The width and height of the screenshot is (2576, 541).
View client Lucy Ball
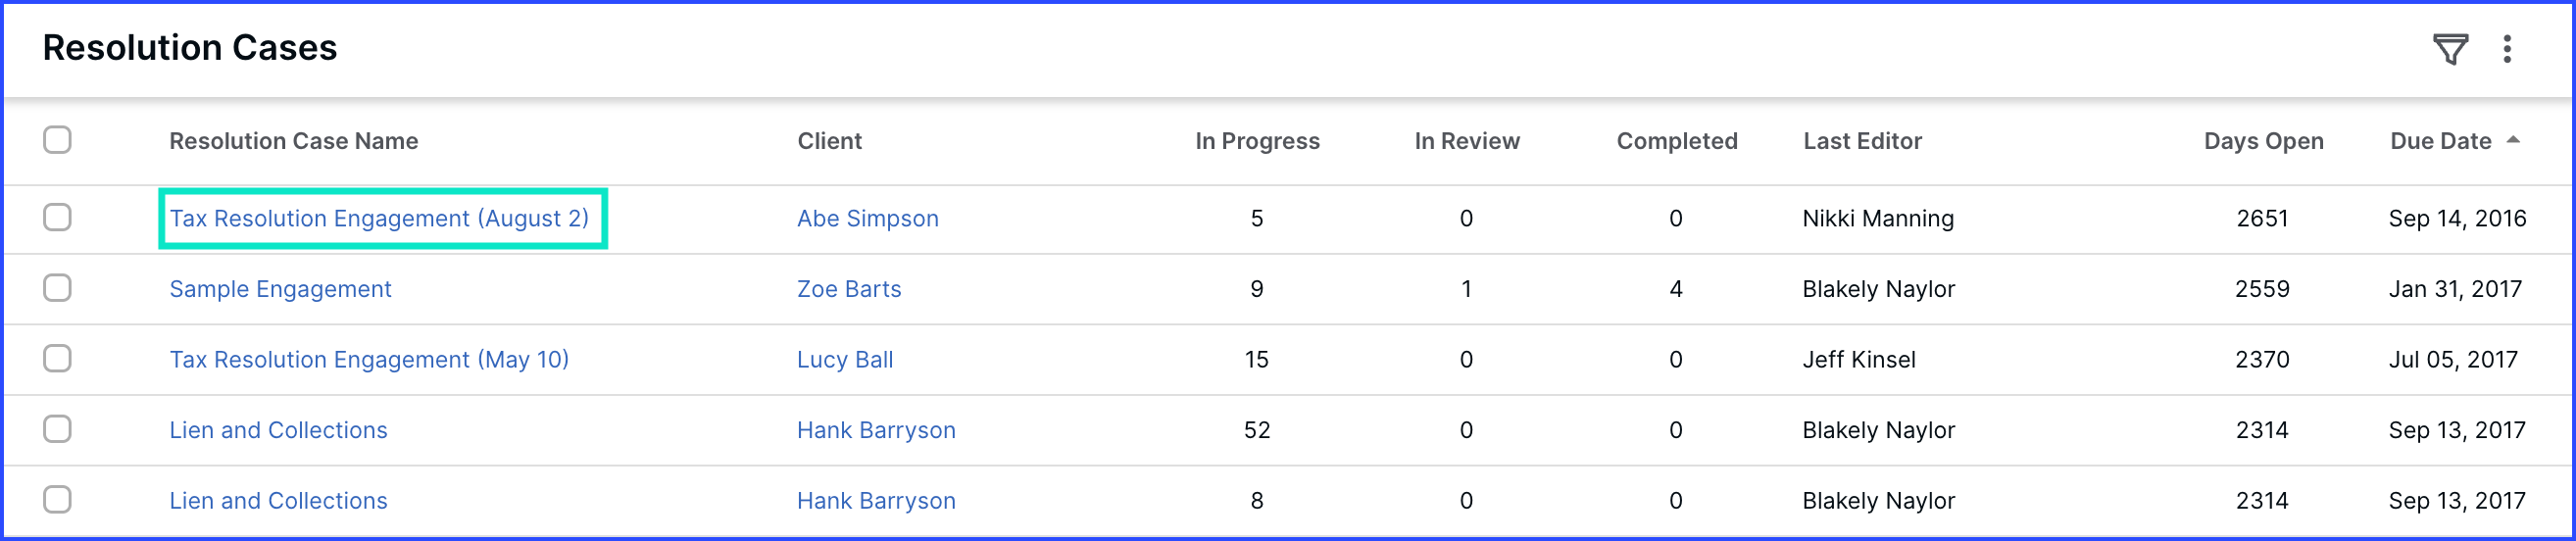tap(845, 359)
